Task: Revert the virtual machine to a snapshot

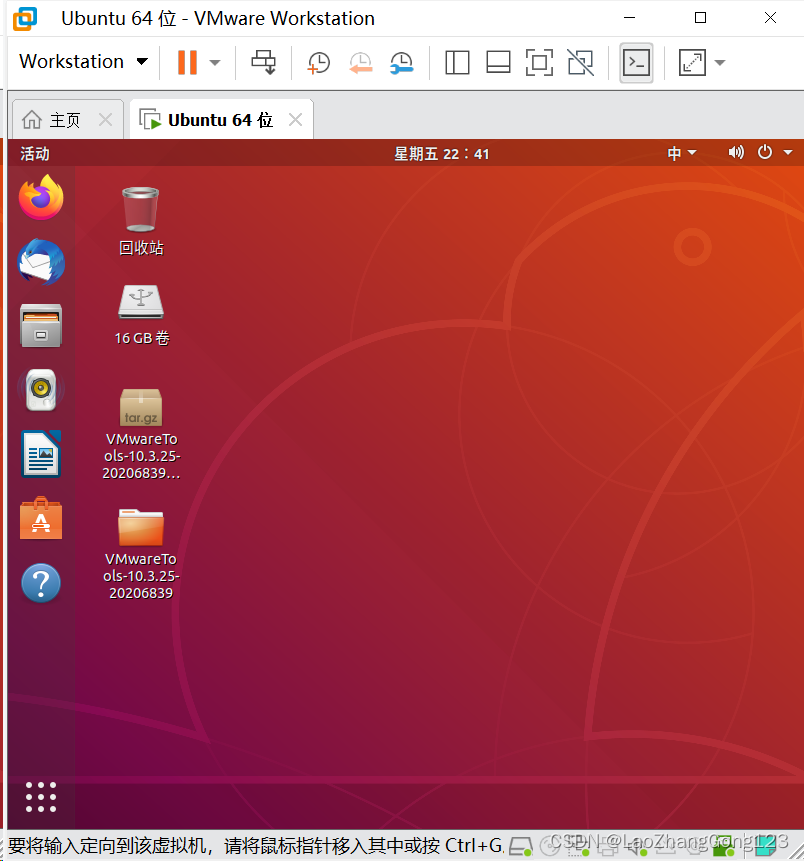Action: [x=361, y=63]
